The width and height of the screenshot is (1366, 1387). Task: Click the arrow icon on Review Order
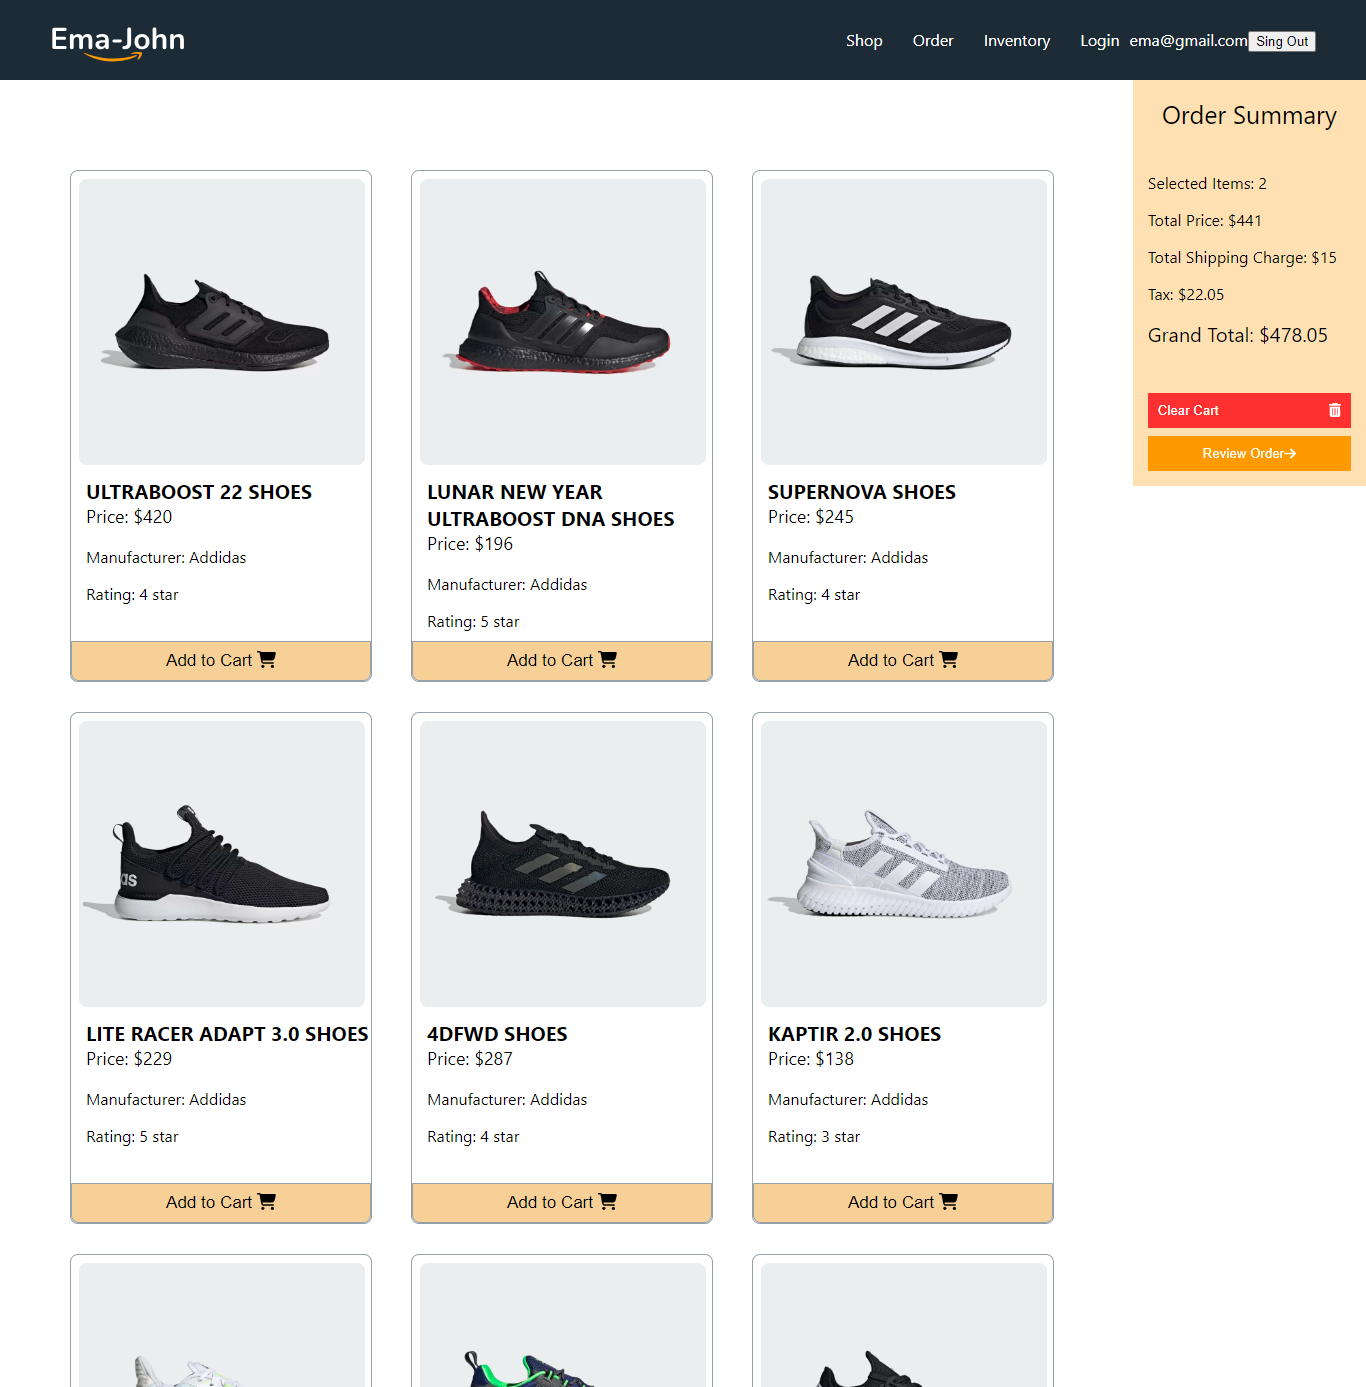[x=1291, y=453]
